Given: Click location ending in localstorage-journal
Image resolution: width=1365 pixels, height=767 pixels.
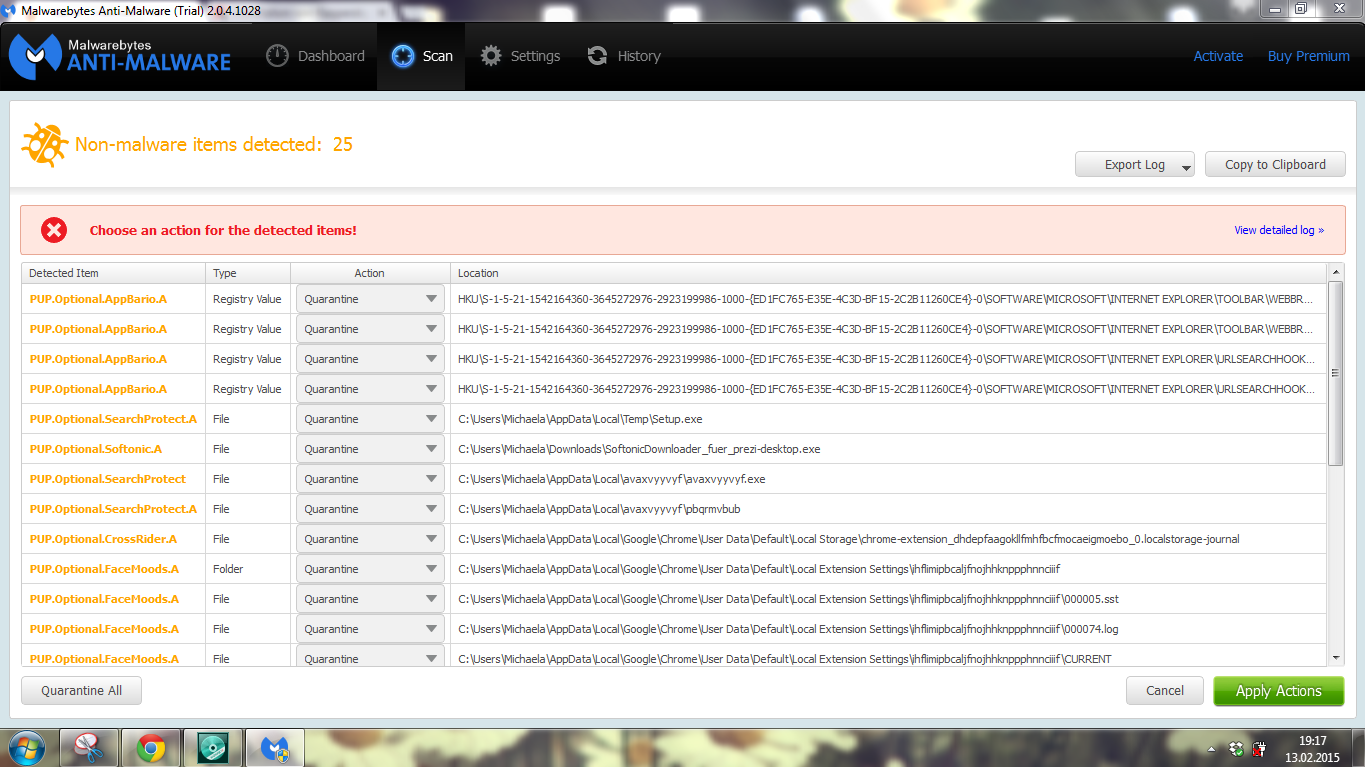Looking at the screenshot, I should (x=849, y=539).
